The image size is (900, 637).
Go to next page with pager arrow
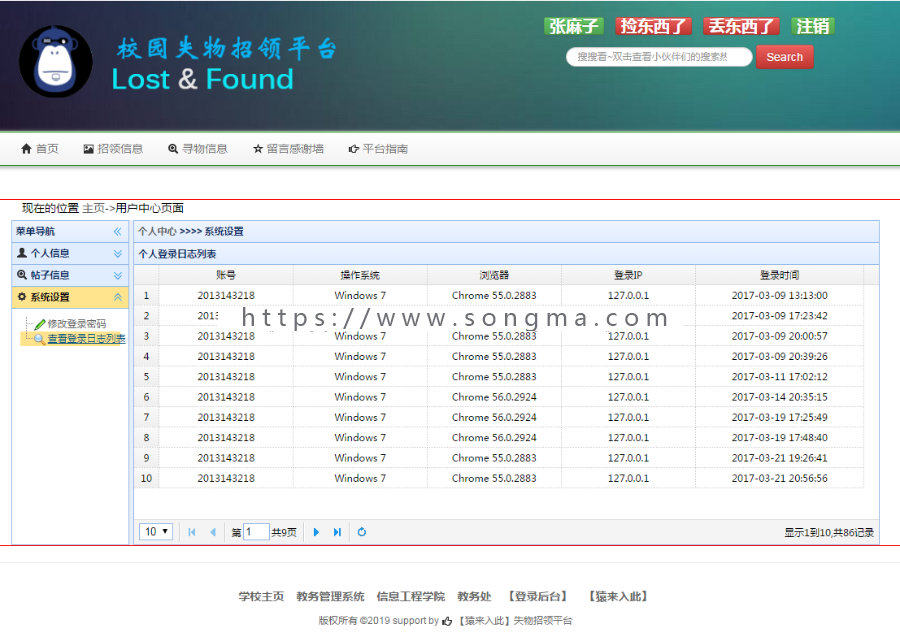pos(316,532)
